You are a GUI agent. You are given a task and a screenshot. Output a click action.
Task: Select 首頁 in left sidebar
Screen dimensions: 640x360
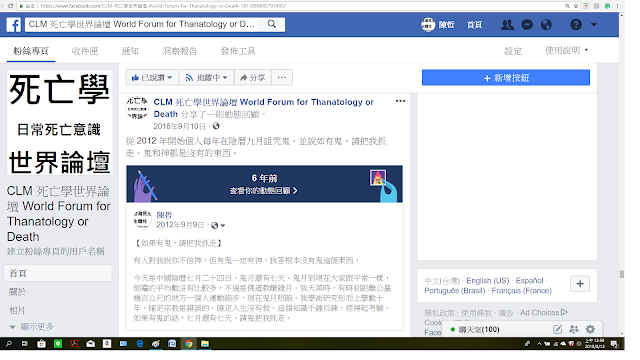pyautogui.click(x=58, y=273)
